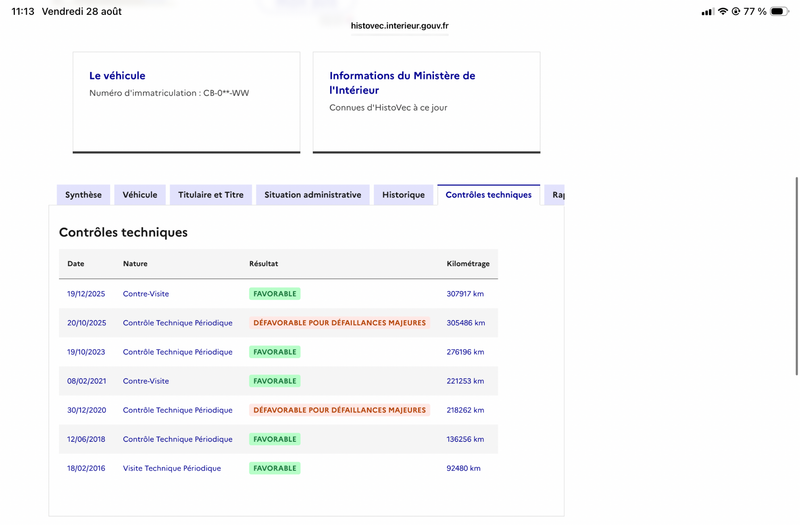Click Contre-Visite in the 08/02/2021 row

pos(146,381)
